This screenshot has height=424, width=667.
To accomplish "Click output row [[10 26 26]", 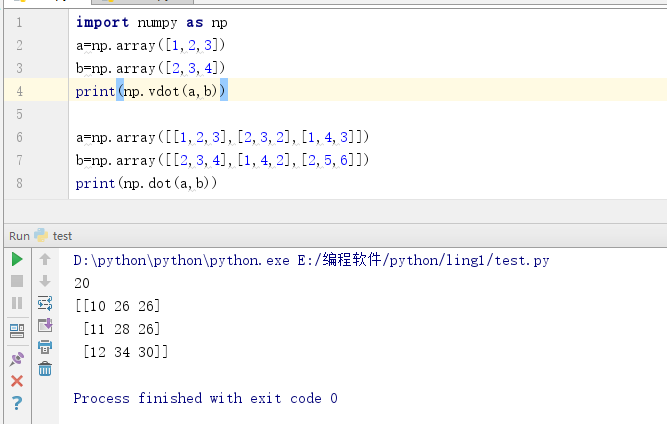I will [x=118, y=306].
